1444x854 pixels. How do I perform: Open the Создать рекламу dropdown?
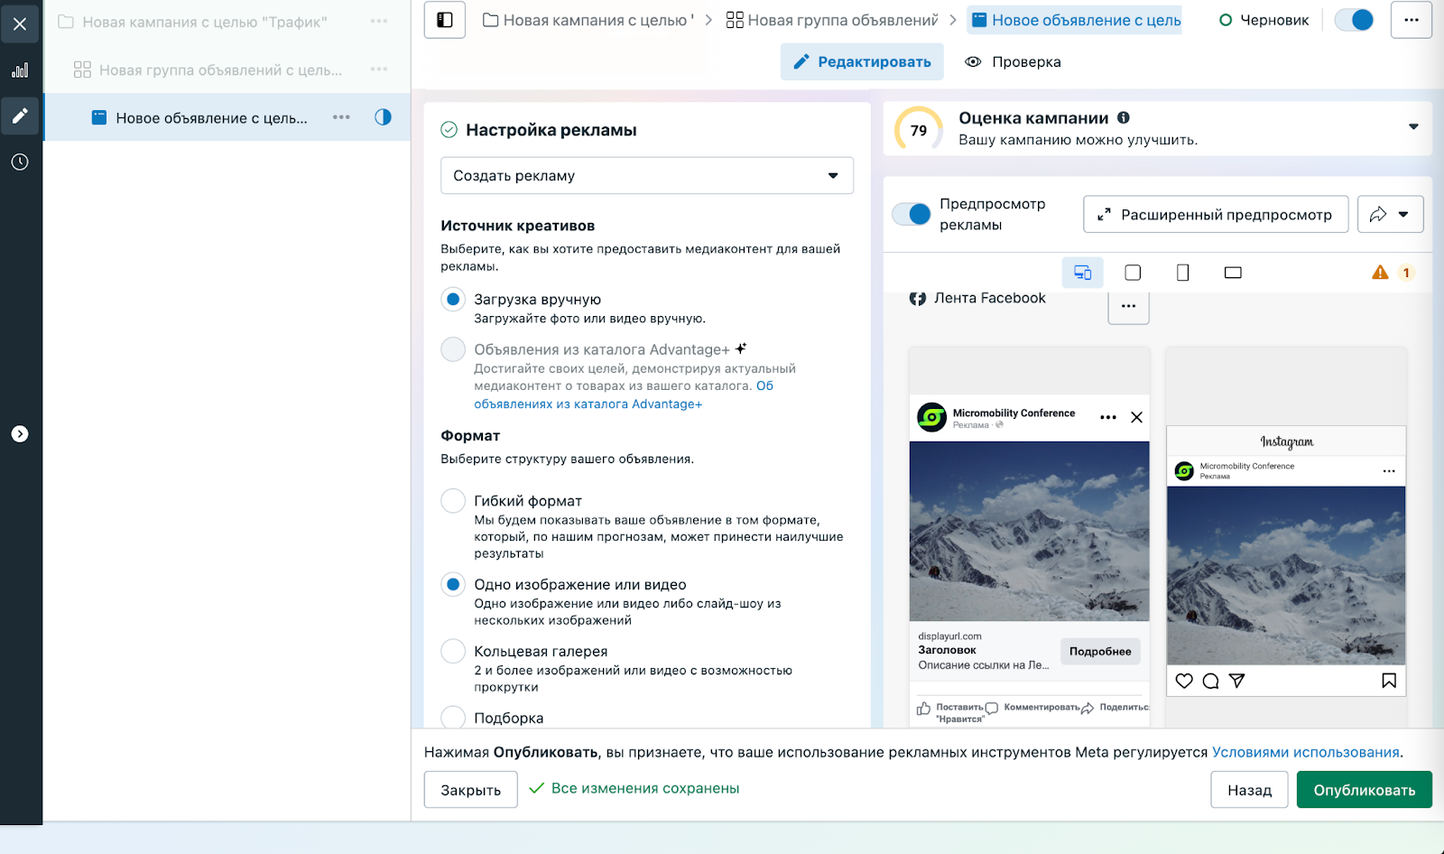[647, 175]
